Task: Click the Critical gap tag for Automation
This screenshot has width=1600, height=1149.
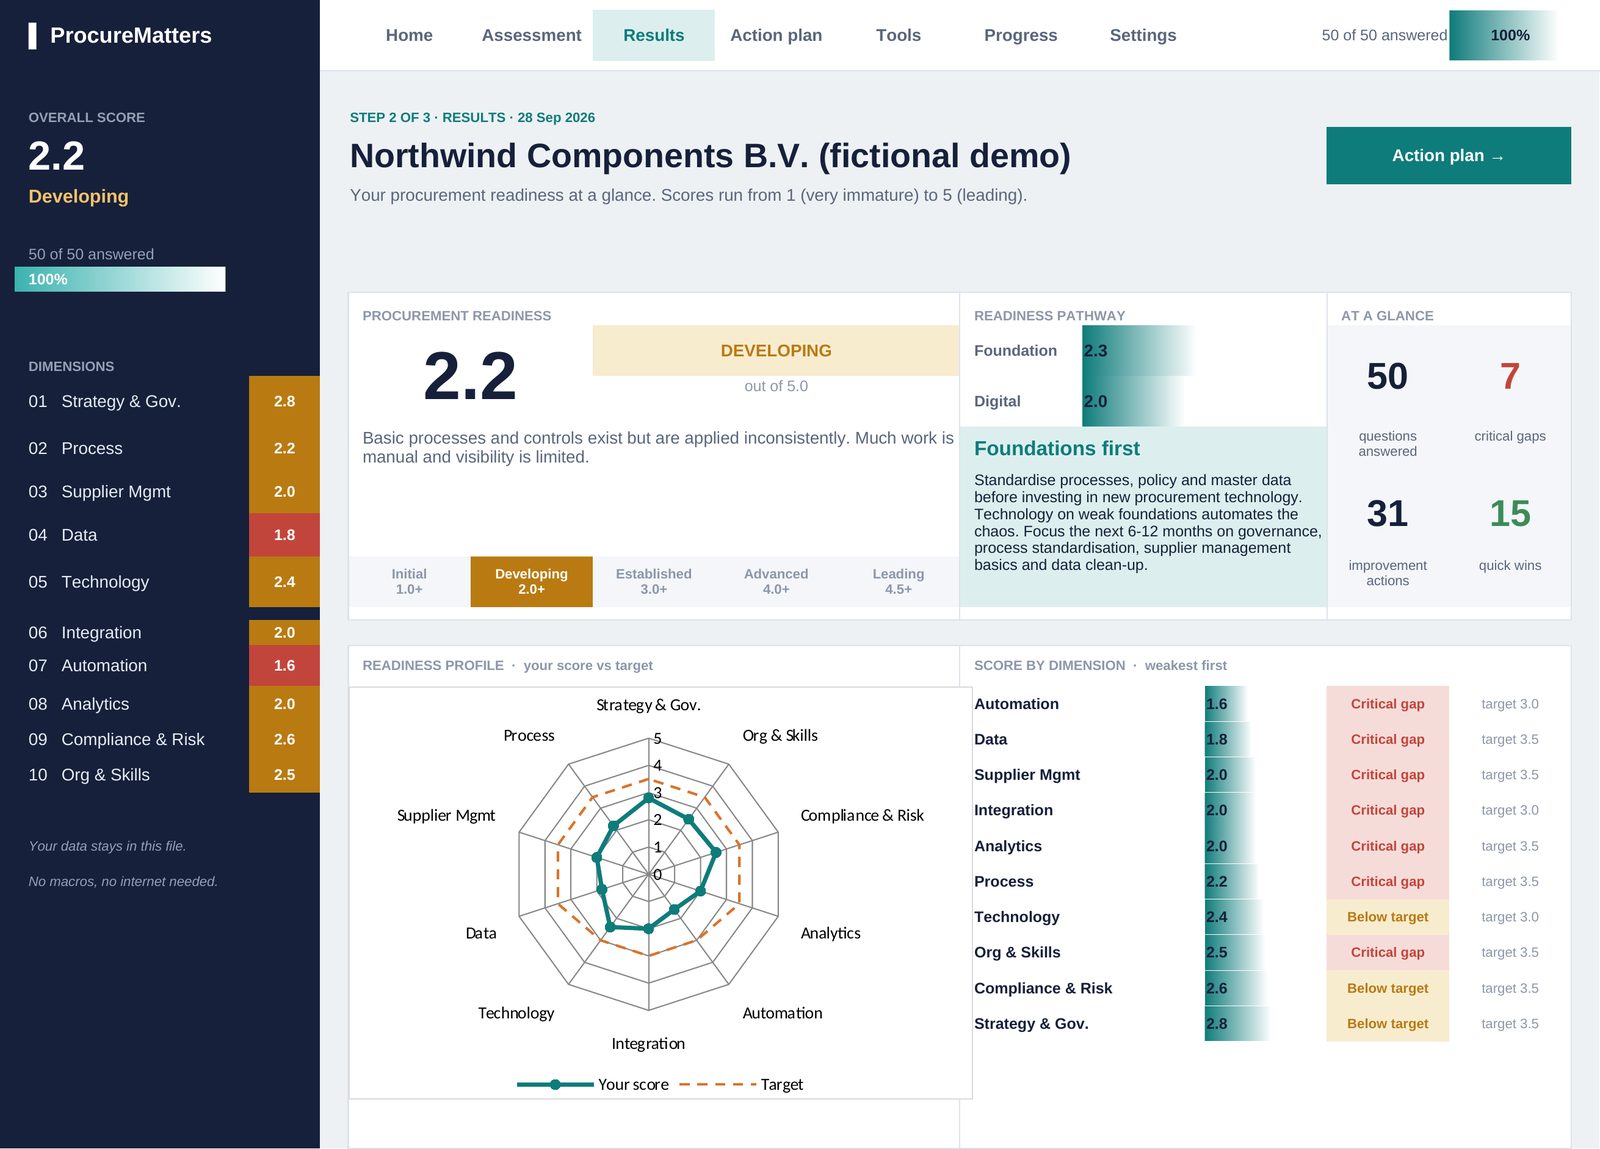Action: [1387, 704]
